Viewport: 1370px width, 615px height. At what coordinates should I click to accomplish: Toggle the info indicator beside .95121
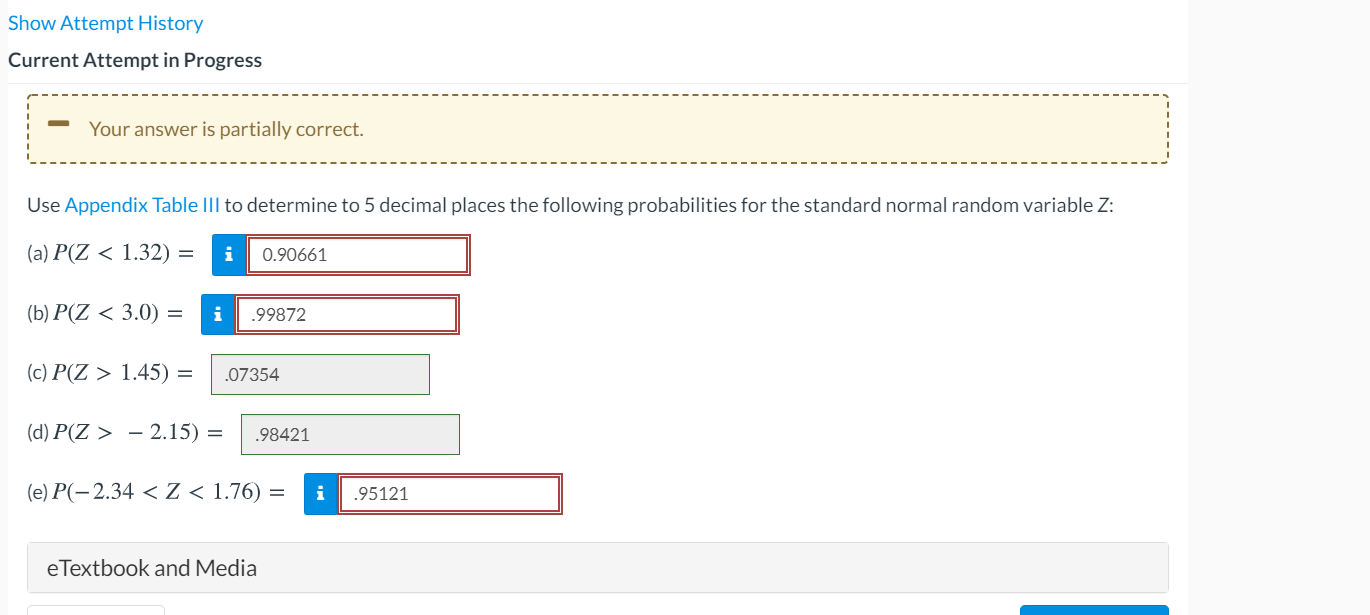point(319,493)
